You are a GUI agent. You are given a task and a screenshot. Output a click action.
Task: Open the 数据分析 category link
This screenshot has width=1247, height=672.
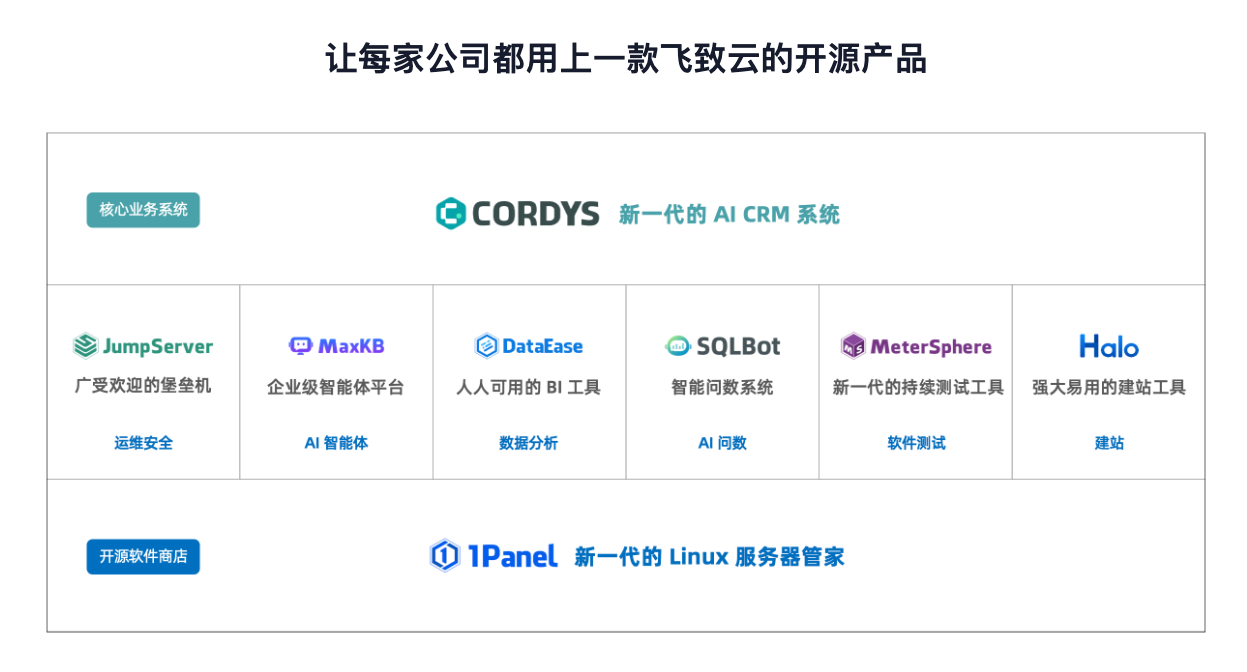click(x=529, y=443)
